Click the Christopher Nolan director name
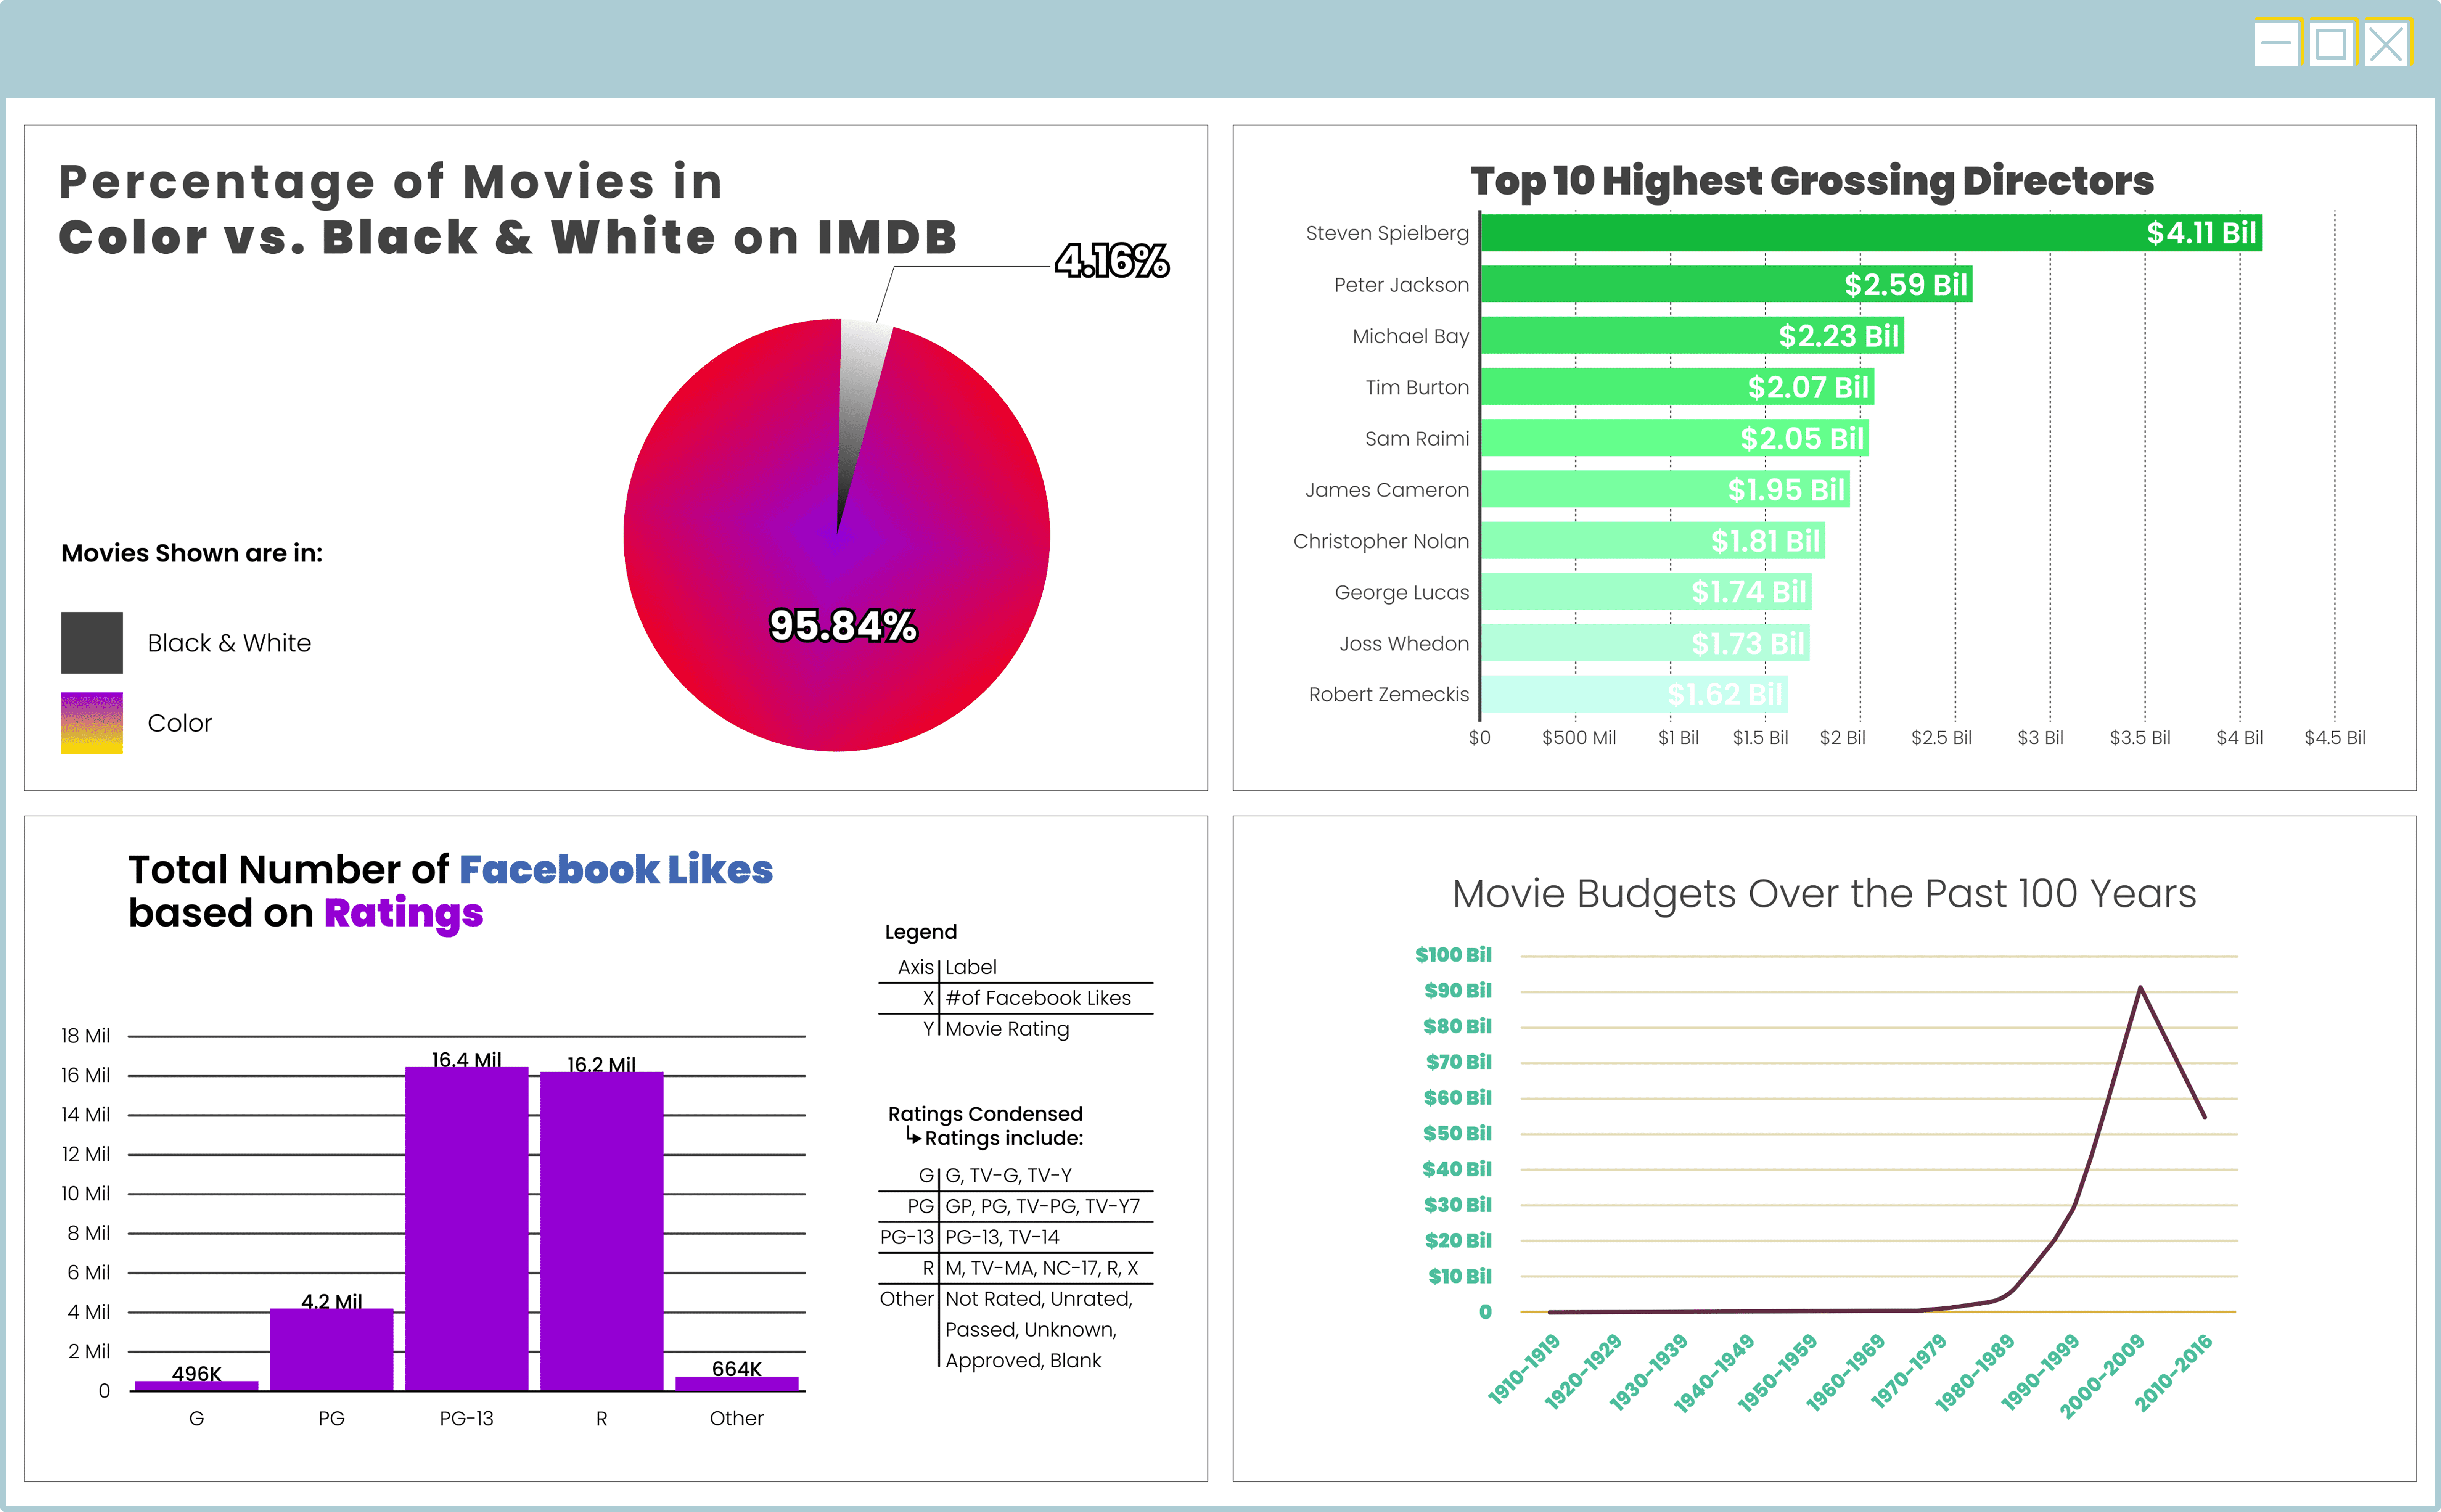Viewport: 2441px width, 1512px height. (x=1381, y=541)
